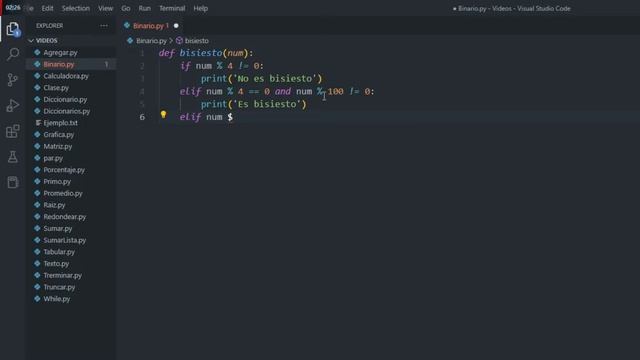This screenshot has width=640, height=360.
Task: Open the Edit menu
Action: click(47, 8)
